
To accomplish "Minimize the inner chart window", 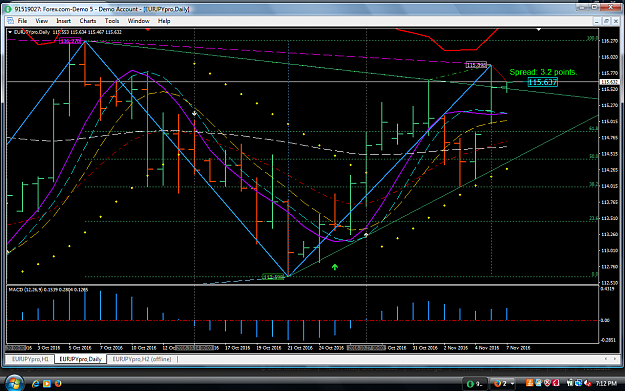I will (597, 21).
